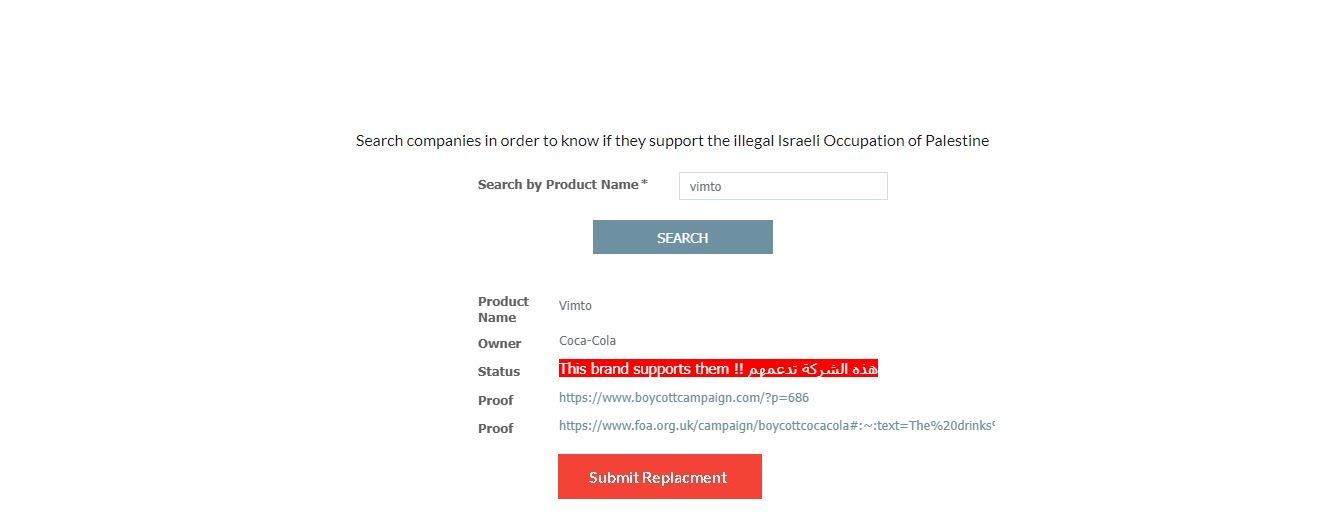Click 'This brand supports them' English status text
The height and width of the screenshot is (531, 1332).
pyautogui.click(x=644, y=369)
